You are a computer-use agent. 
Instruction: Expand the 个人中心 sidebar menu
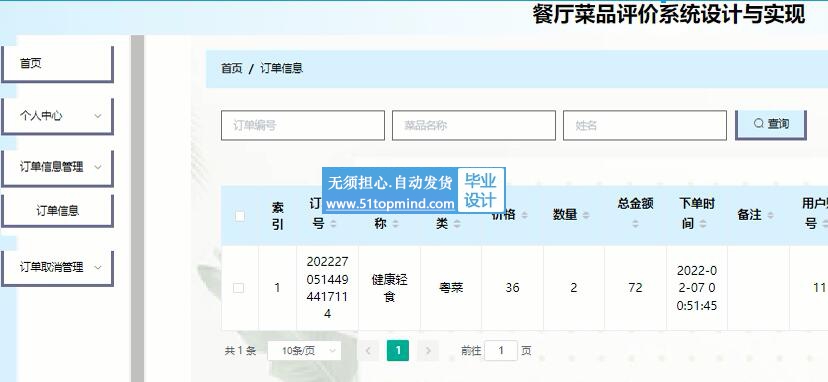(58, 116)
